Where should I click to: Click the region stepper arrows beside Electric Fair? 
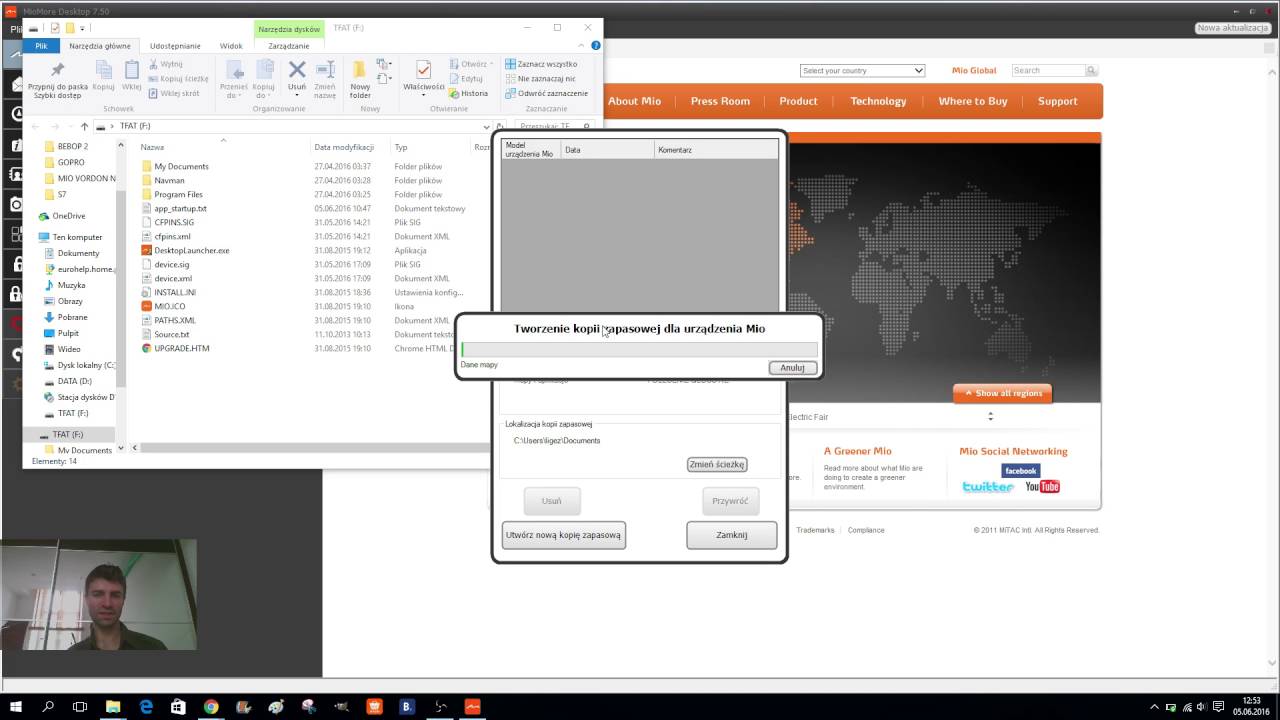991,416
